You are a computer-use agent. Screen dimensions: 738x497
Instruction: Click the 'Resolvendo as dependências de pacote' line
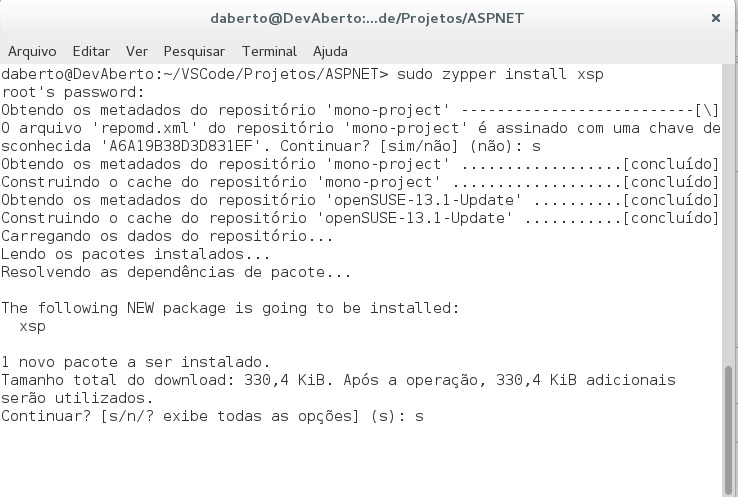[x=176, y=272]
